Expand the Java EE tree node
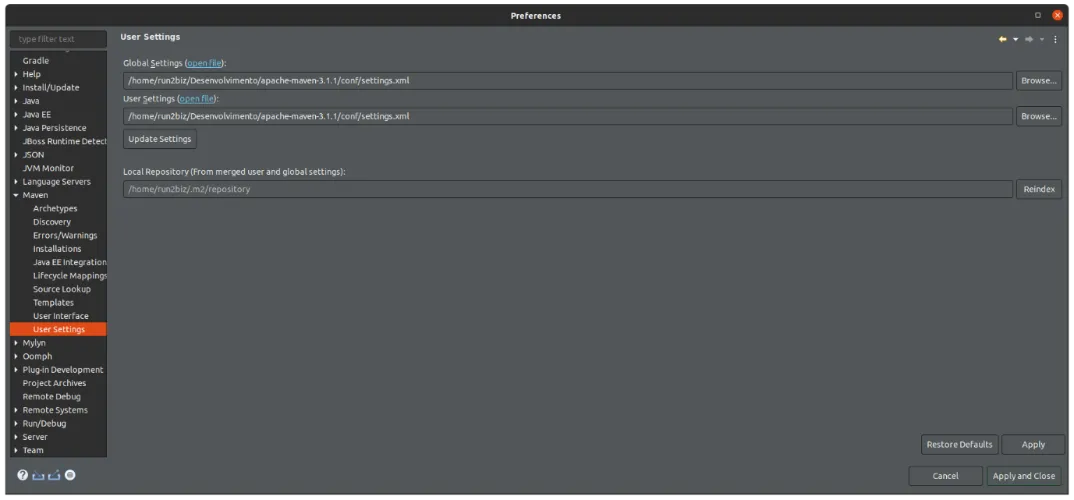This screenshot has width=1074, height=500. click(16, 114)
